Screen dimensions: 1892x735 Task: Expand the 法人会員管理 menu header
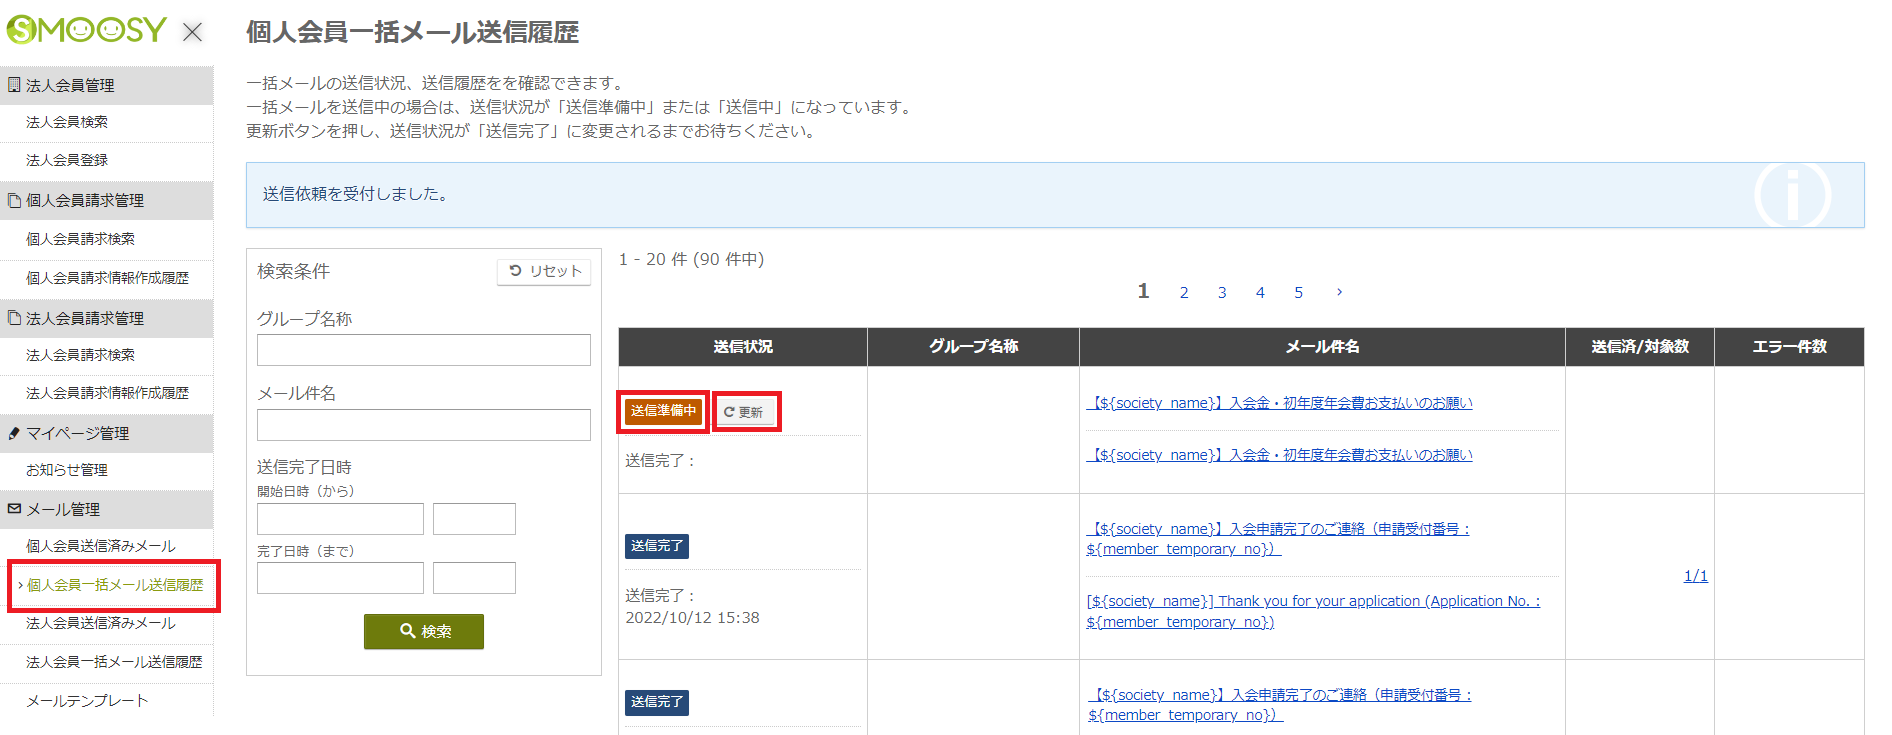(106, 85)
